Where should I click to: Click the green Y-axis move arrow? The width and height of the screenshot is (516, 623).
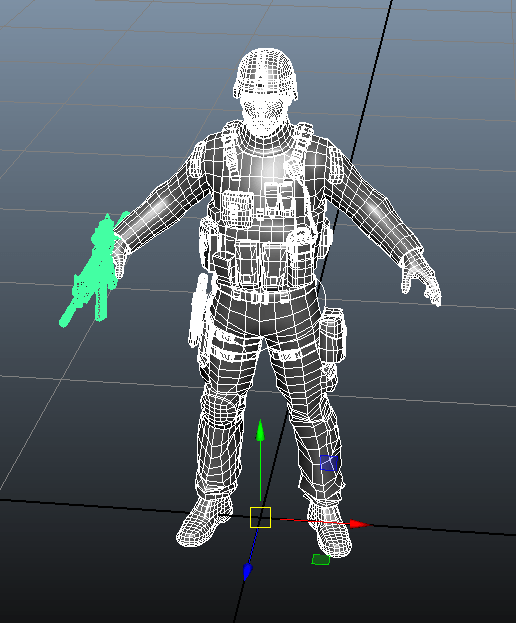pos(260,431)
